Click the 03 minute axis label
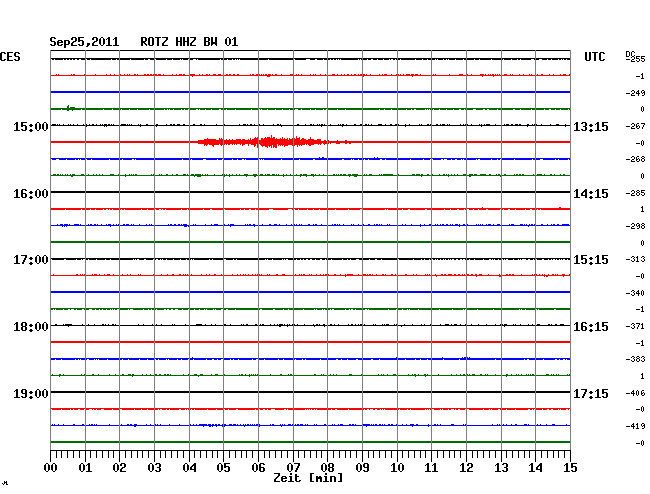Viewport: 650px width, 494px height. [155, 467]
